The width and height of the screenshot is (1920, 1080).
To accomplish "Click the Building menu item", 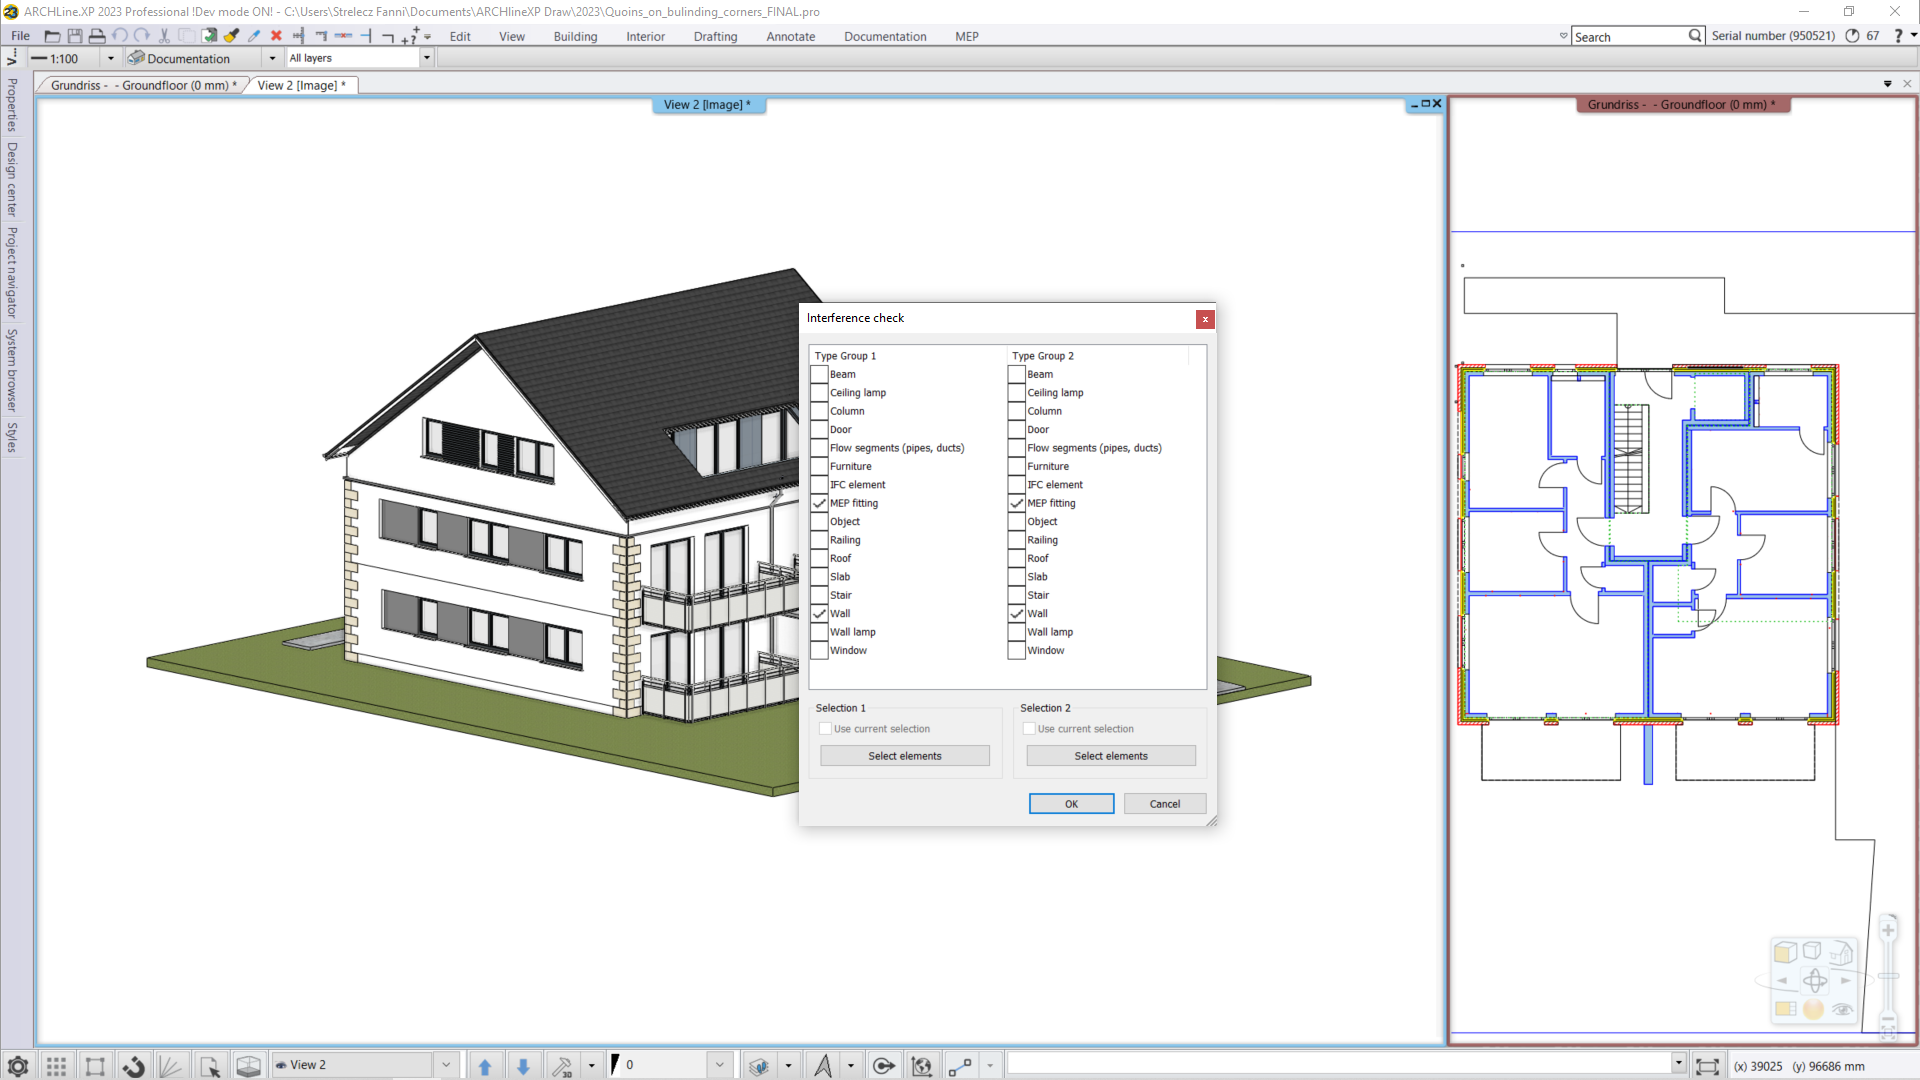I will pyautogui.click(x=575, y=36).
